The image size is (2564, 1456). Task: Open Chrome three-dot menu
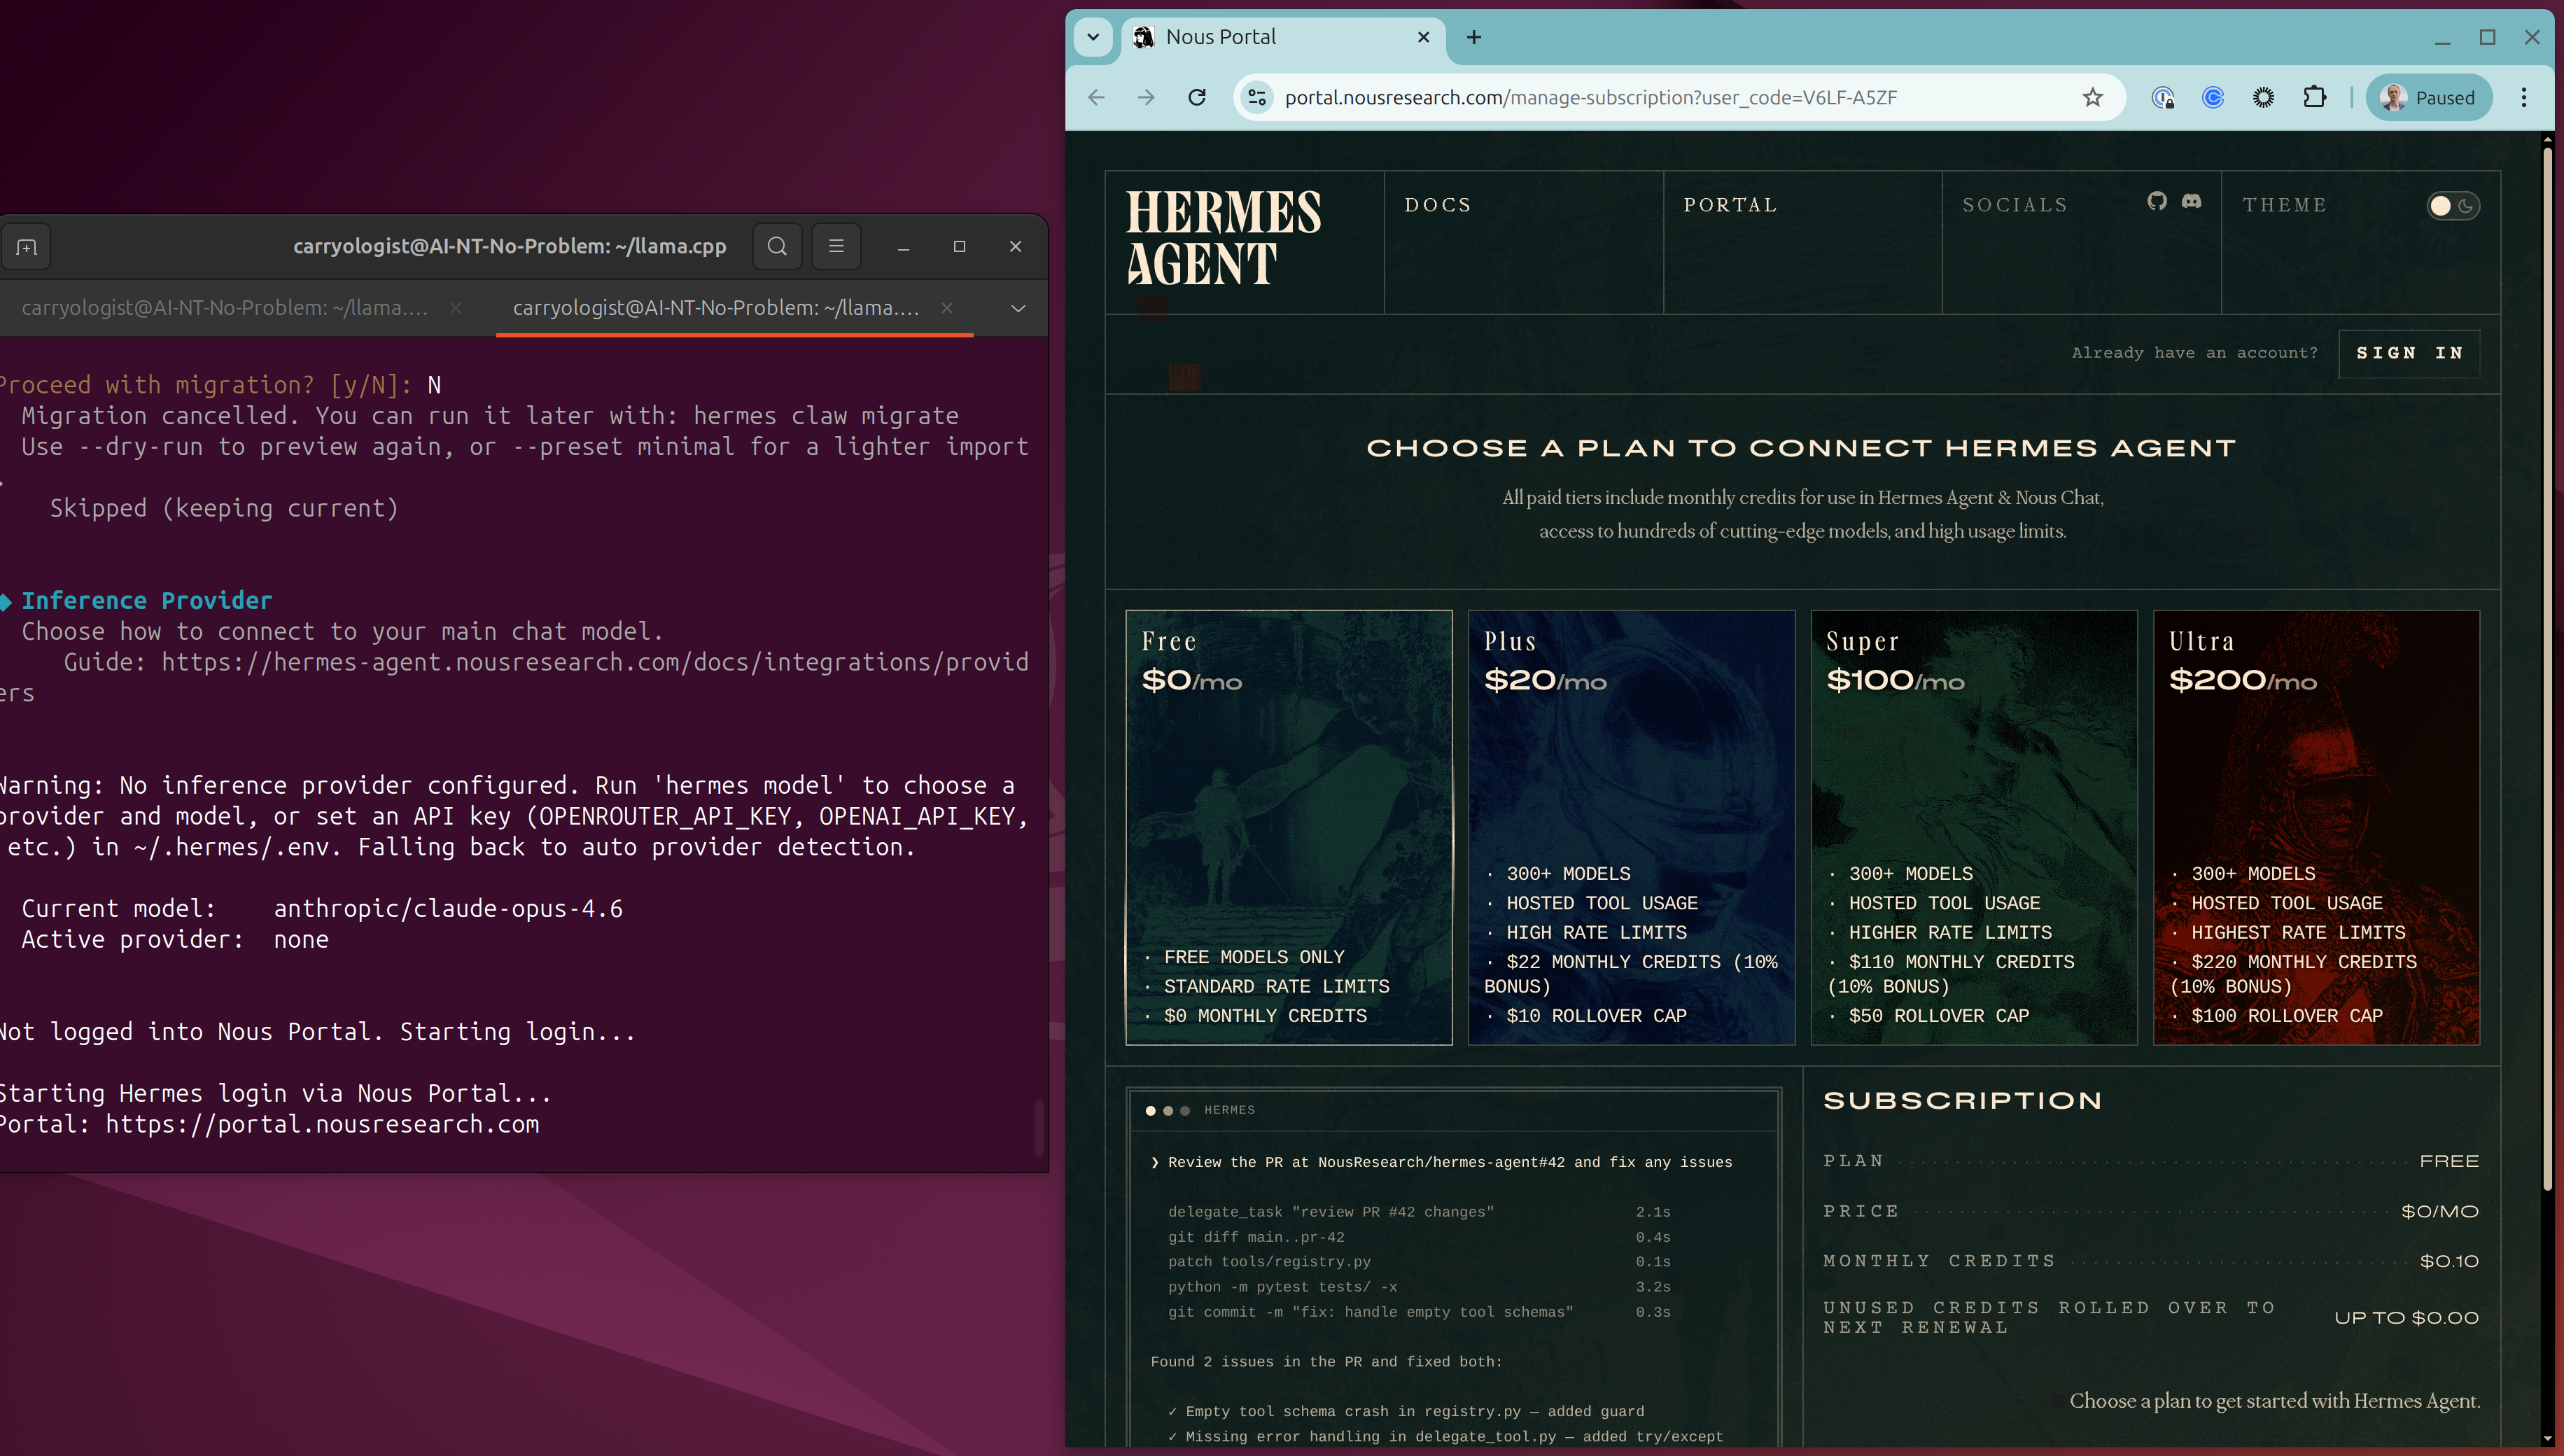click(x=2524, y=97)
